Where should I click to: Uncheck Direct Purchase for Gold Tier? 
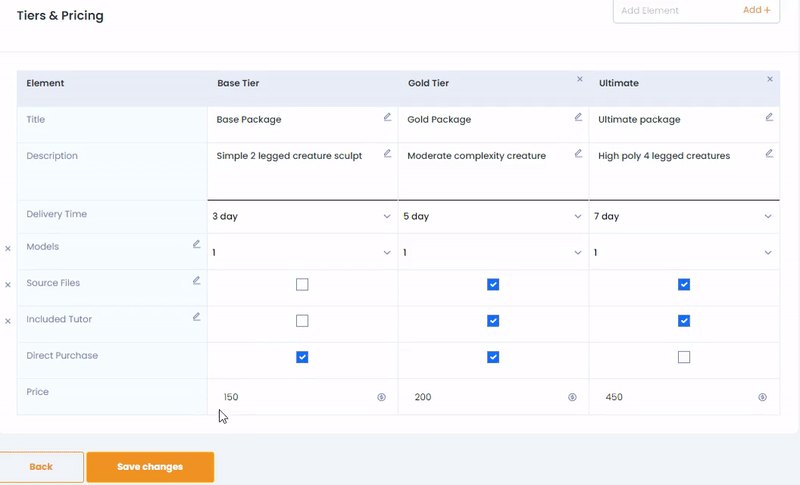click(x=493, y=357)
